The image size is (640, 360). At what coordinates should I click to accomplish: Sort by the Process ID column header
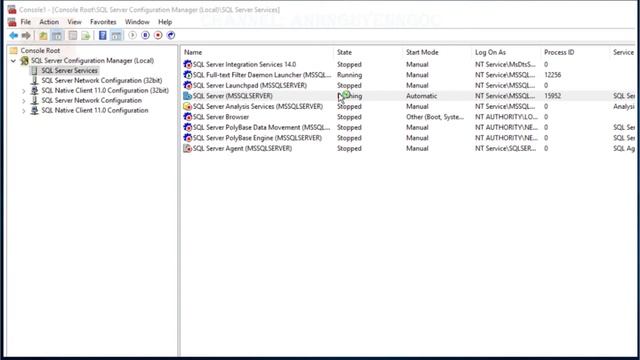pyautogui.click(x=575, y=52)
